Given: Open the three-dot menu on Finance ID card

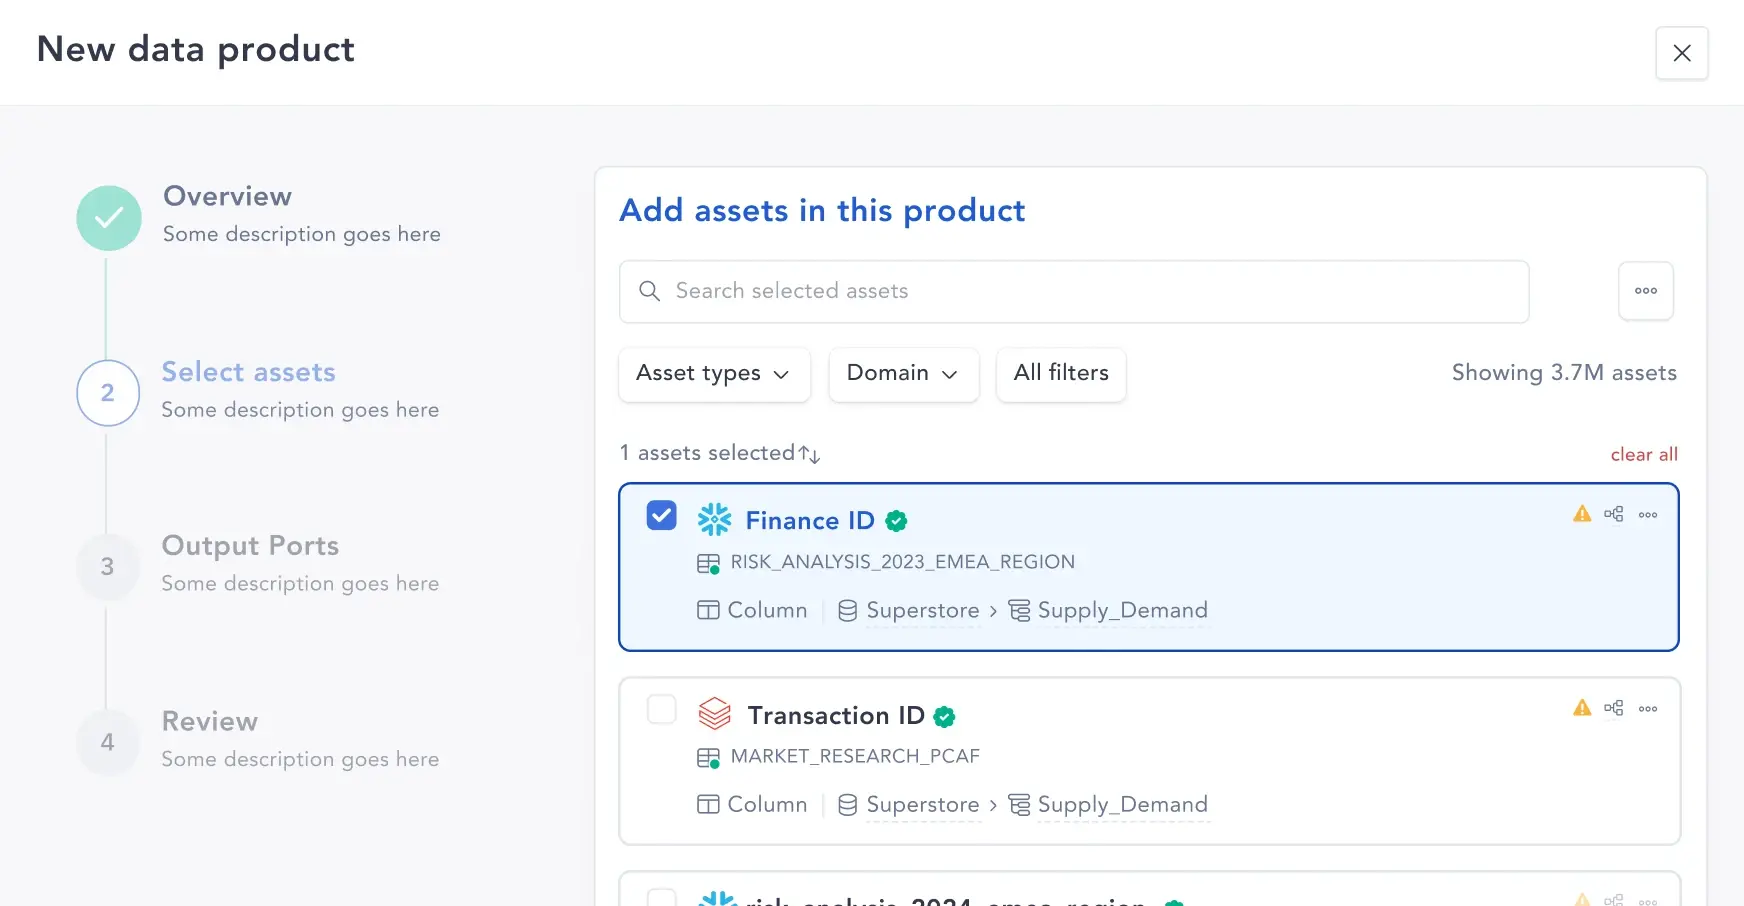Looking at the screenshot, I should click(1648, 515).
